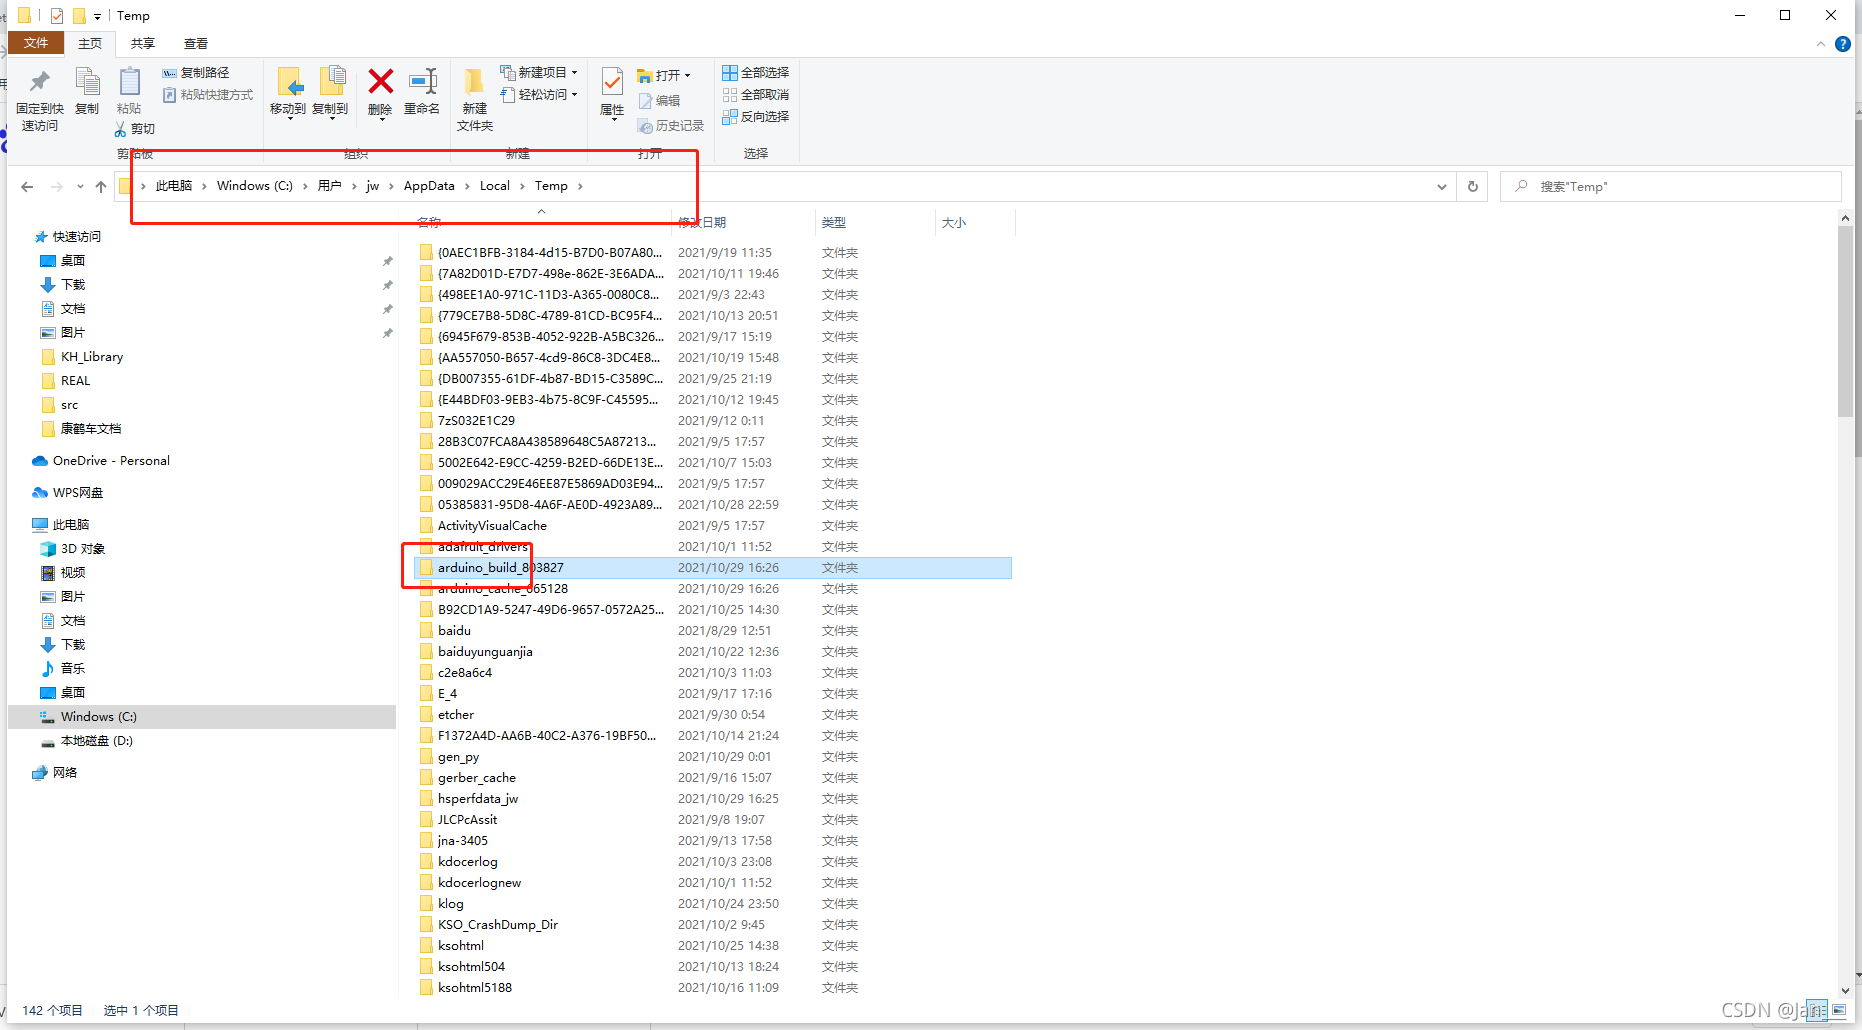
Task: Open the Help question mark icon
Action: pyautogui.click(x=1843, y=44)
